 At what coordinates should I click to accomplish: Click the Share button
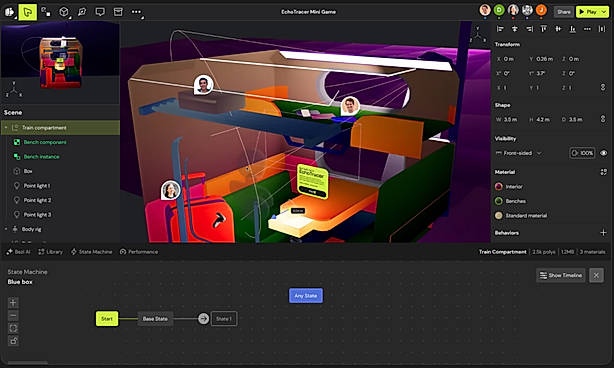pos(563,12)
